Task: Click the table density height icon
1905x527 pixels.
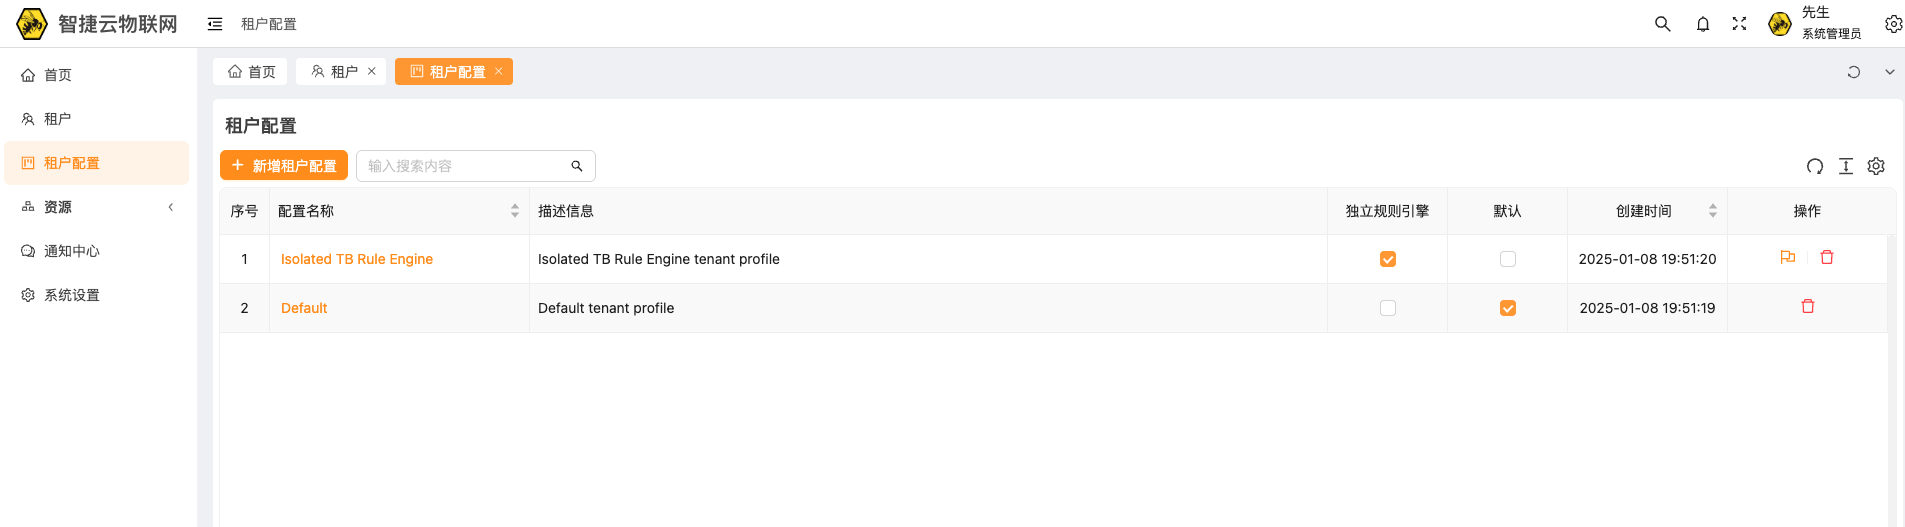Action: (1846, 166)
